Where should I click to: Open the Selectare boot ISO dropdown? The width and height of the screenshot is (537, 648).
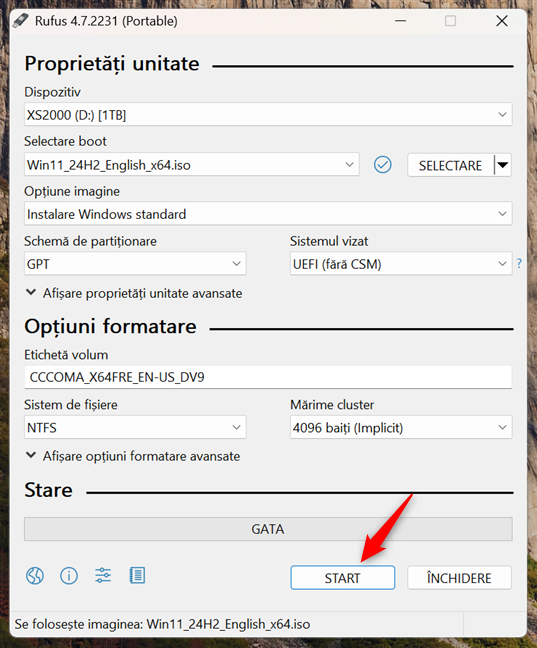pyautogui.click(x=191, y=164)
